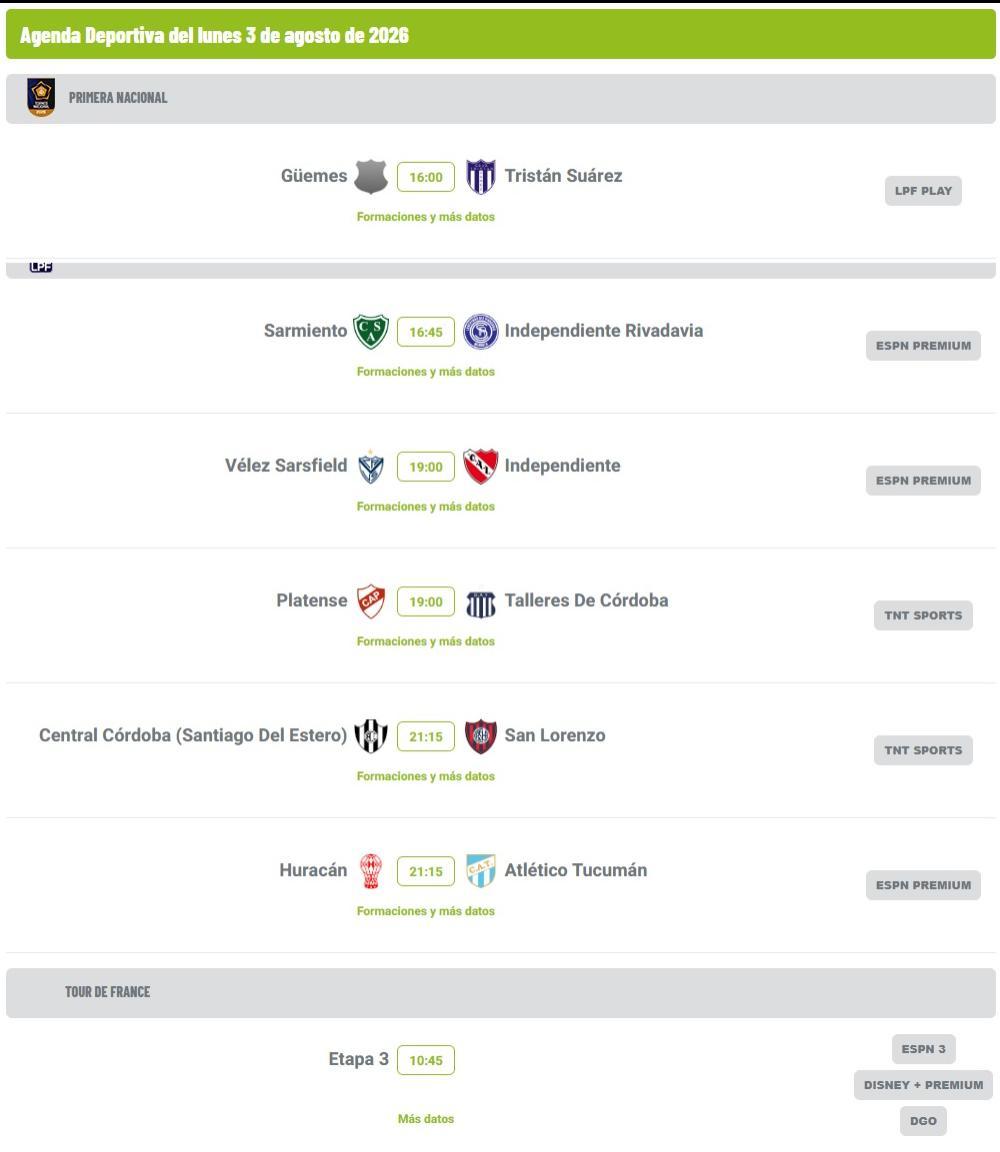
Task: Open Formaciones y más datos for Güemes match
Action: [x=425, y=217]
